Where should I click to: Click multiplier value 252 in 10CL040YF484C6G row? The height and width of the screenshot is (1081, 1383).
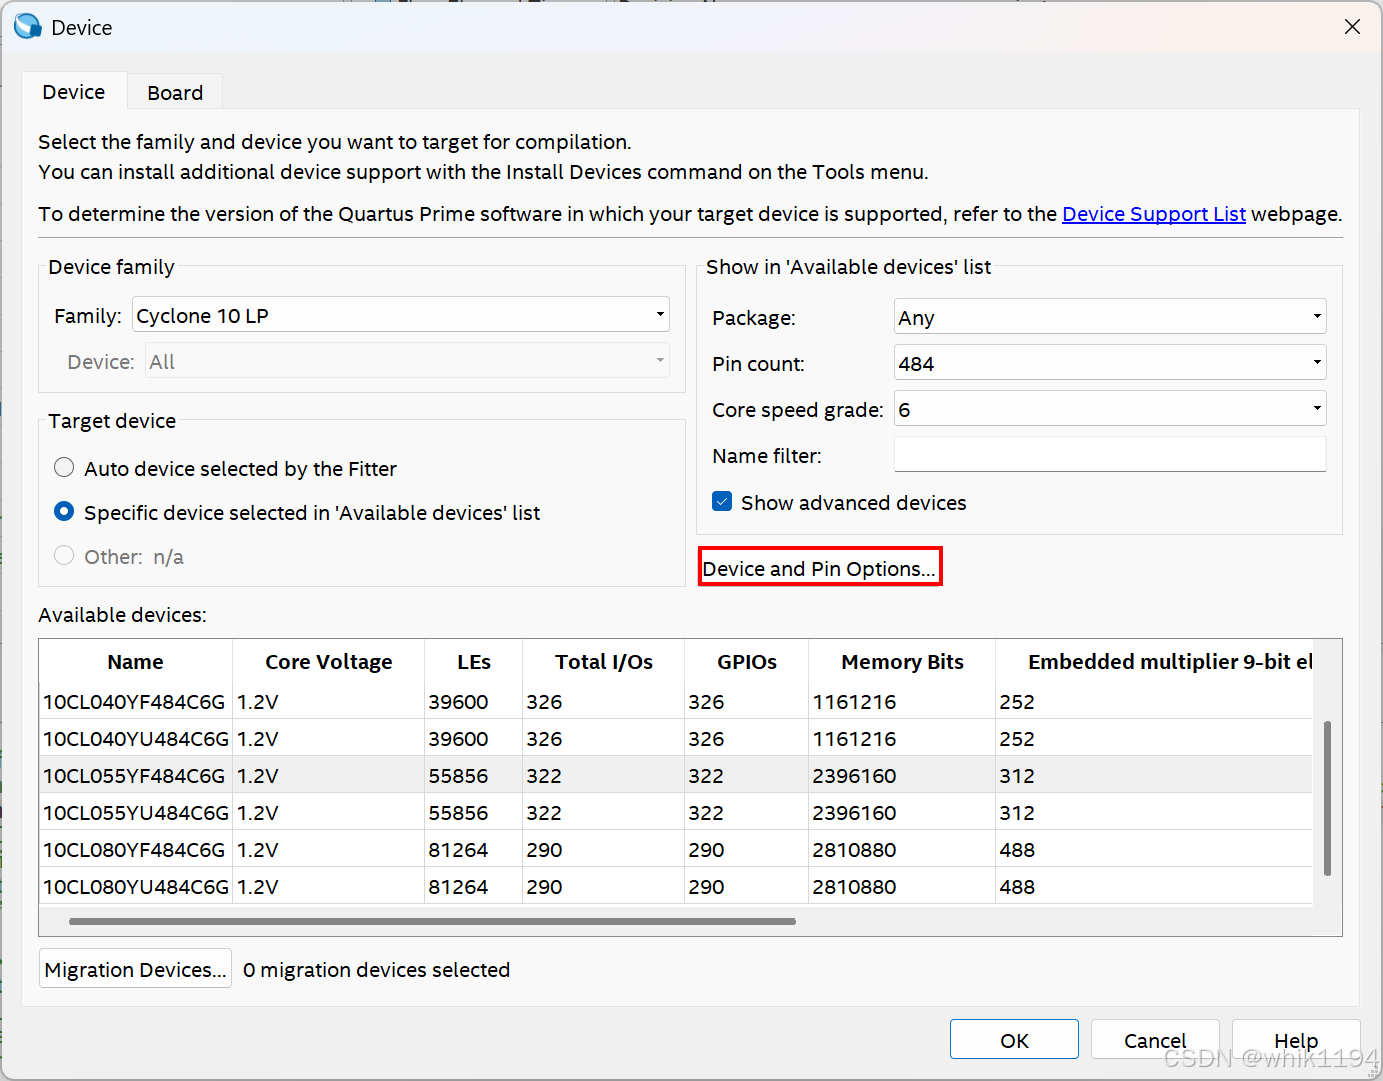click(x=1017, y=702)
